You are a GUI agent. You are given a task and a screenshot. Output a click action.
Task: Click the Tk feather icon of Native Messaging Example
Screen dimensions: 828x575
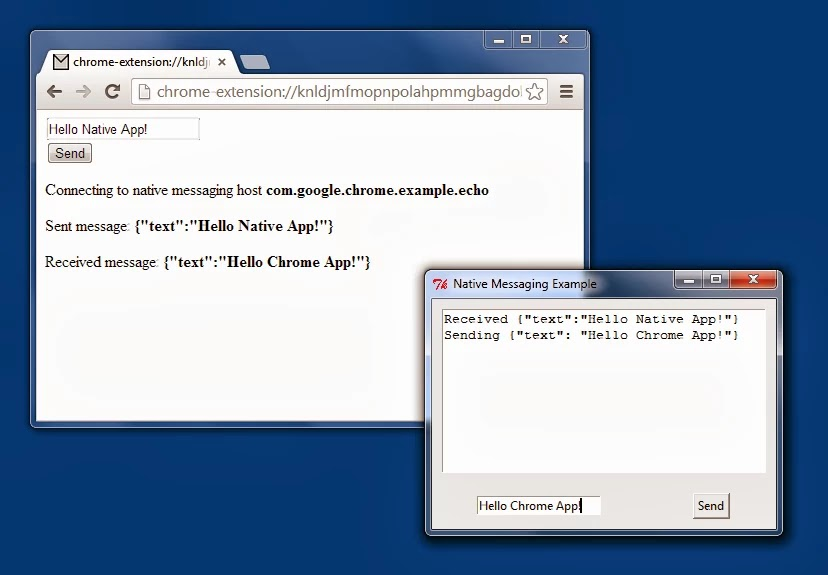pyautogui.click(x=440, y=284)
